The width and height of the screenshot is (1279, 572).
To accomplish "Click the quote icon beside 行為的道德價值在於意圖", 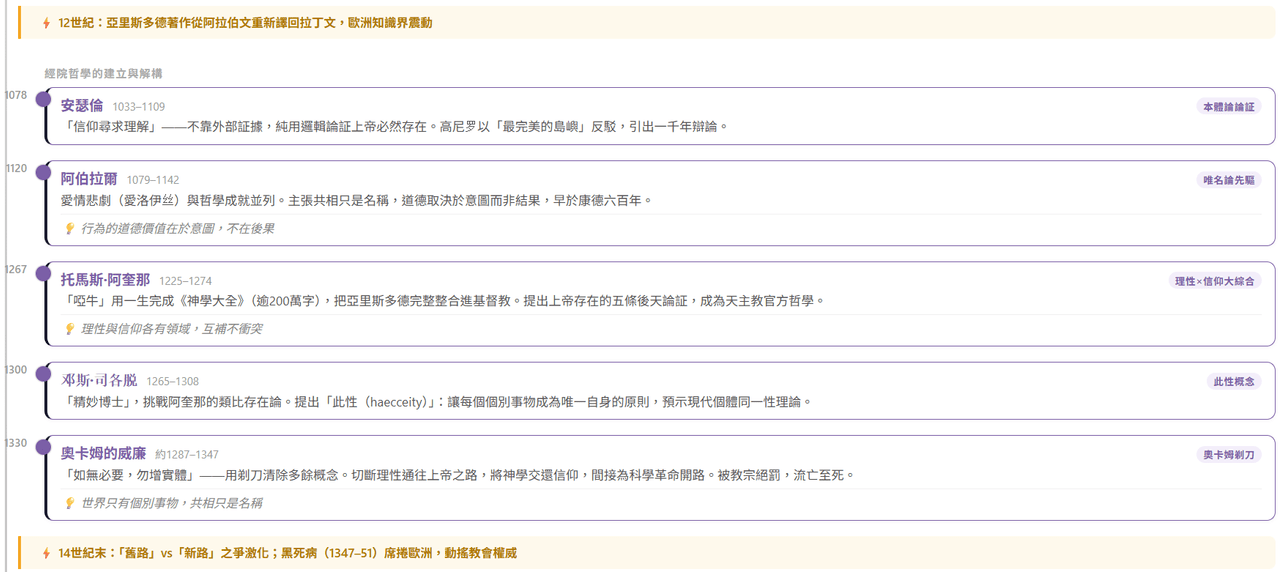I will click(70, 229).
